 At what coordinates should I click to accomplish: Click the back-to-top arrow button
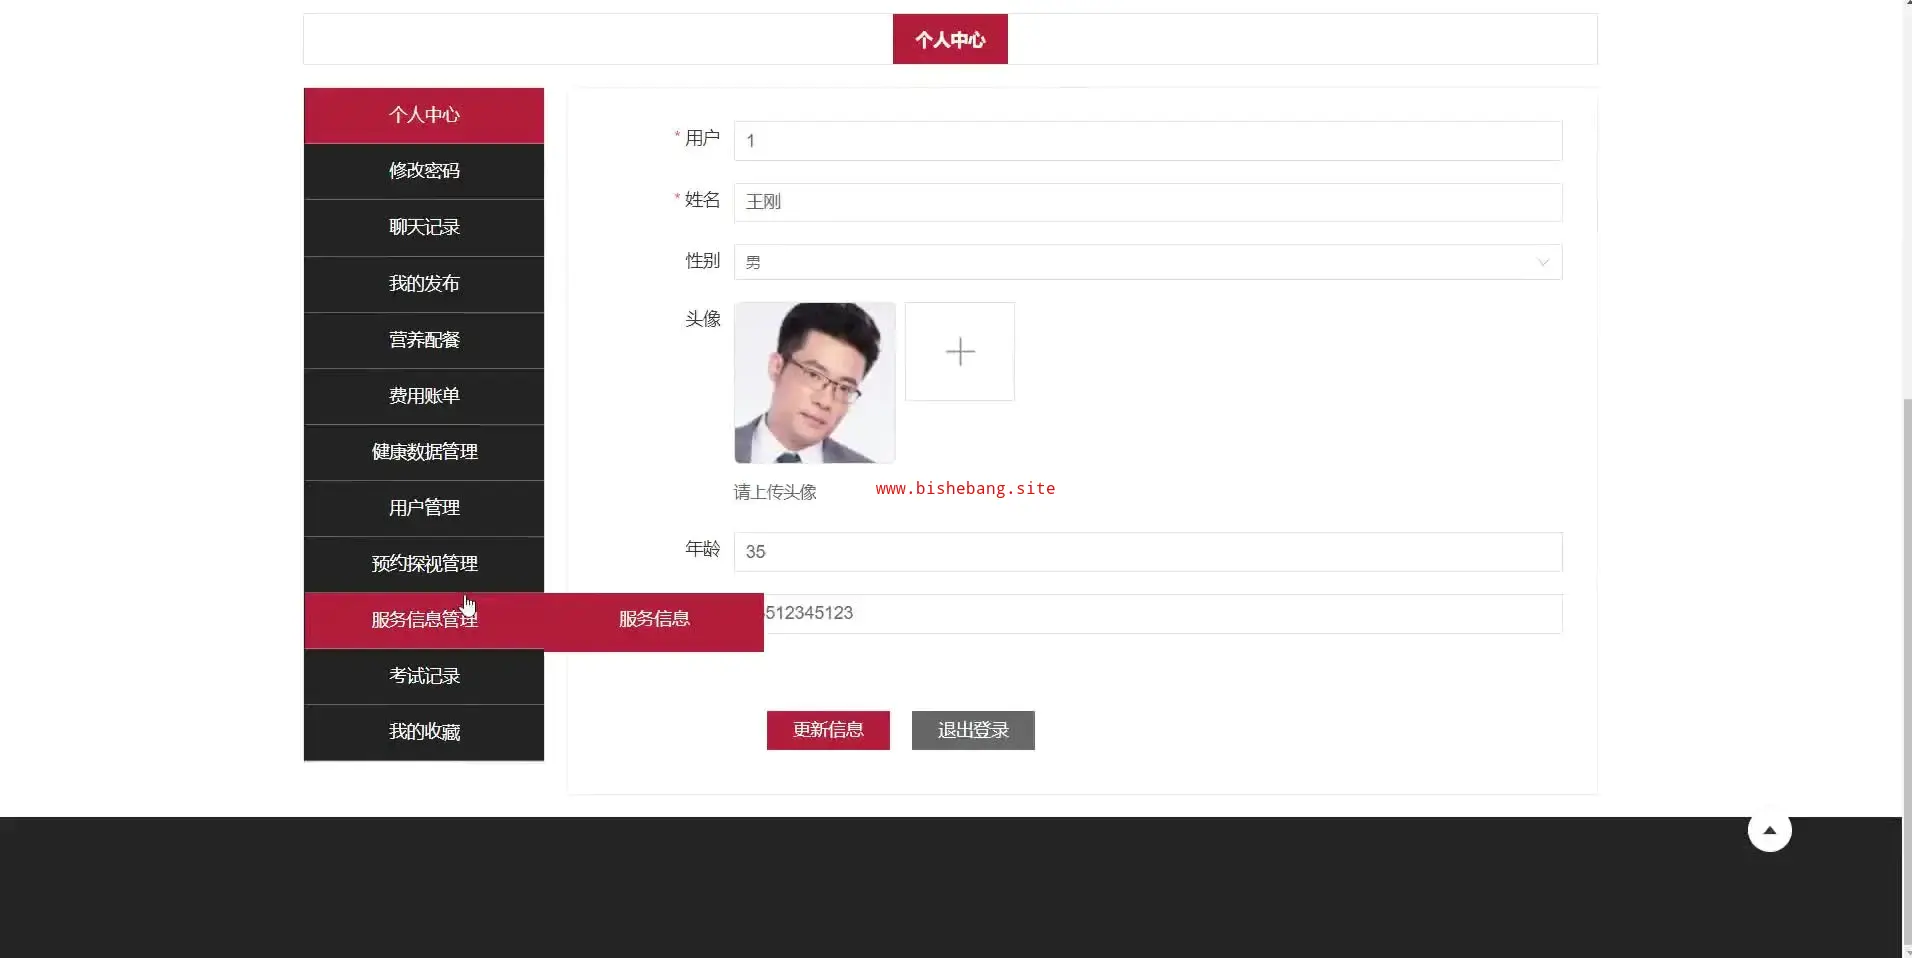click(x=1769, y=830)
